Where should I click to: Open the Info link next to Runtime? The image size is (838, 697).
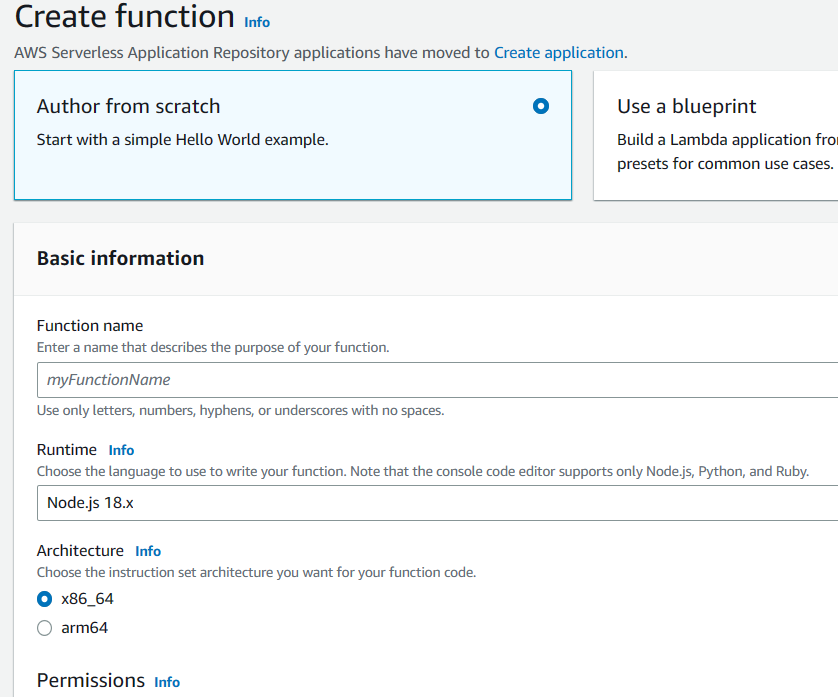[121, 451]
